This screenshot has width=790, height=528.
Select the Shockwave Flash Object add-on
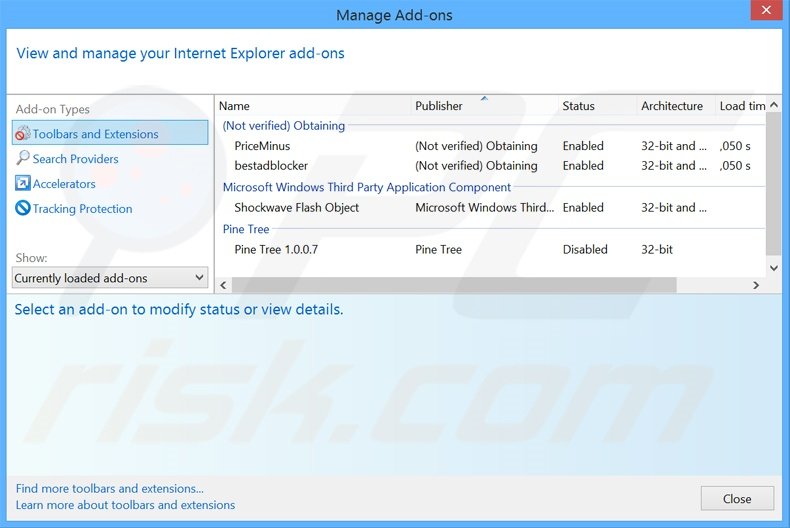point(491,207)
